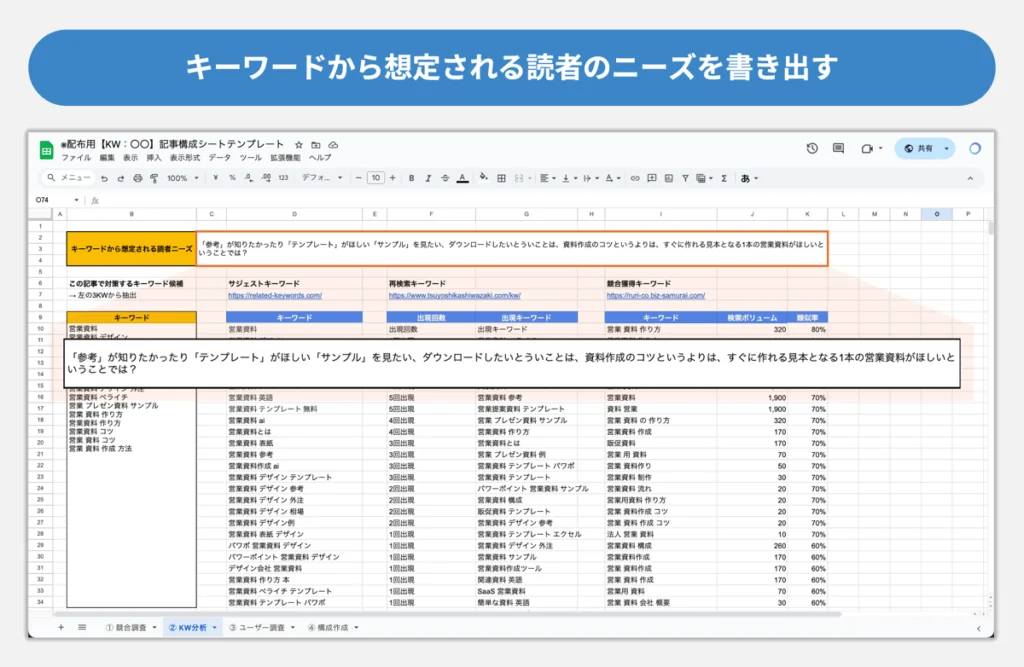Toggle strikethrough formatting
Screen dimensions: 1024x667
click(x=445, y=178)
